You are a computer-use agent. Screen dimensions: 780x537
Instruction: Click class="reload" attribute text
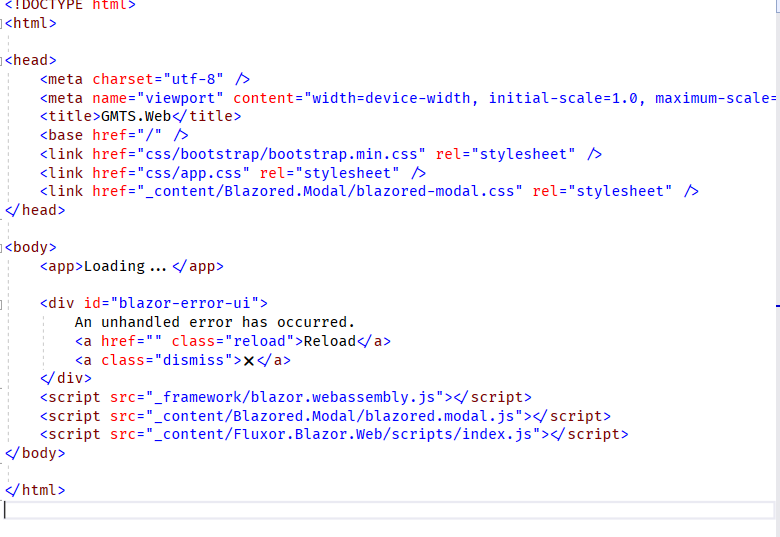tap(233, 341)
